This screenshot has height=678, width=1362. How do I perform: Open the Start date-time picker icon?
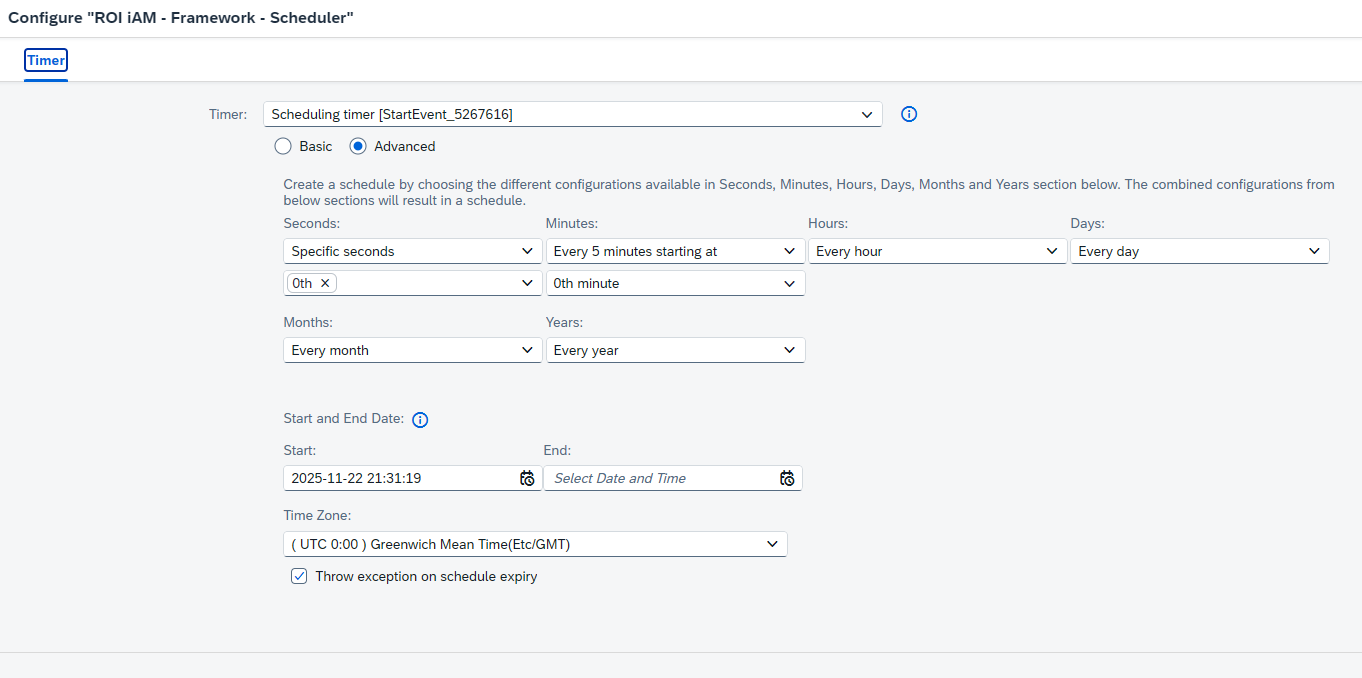click(527, 478)
